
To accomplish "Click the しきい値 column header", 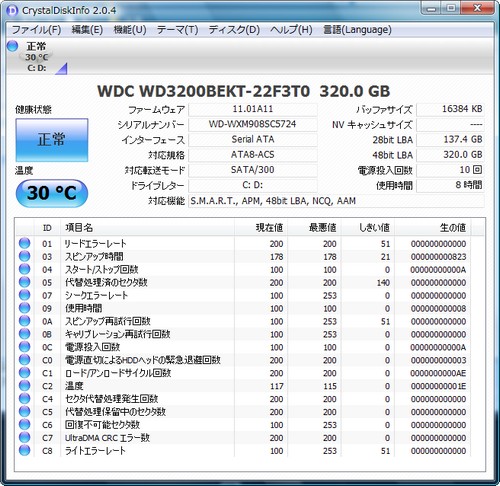I will coord(368,228).
